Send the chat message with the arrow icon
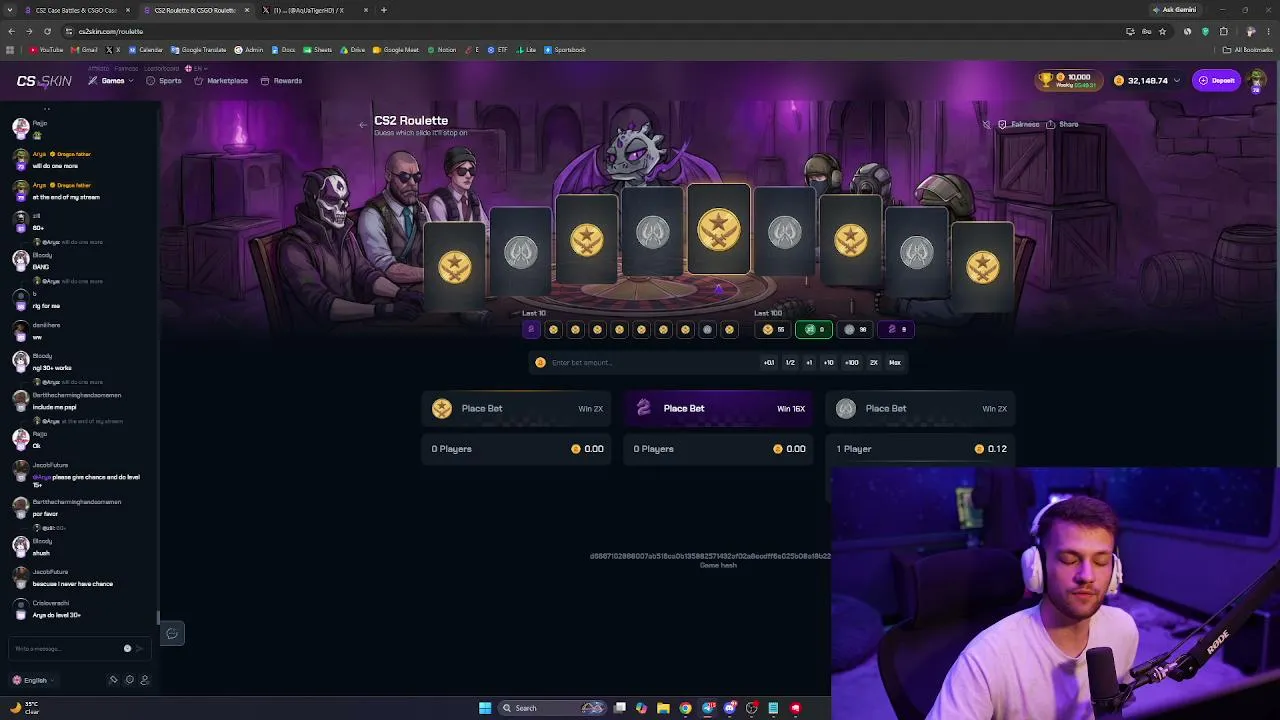 pos(139,649)
